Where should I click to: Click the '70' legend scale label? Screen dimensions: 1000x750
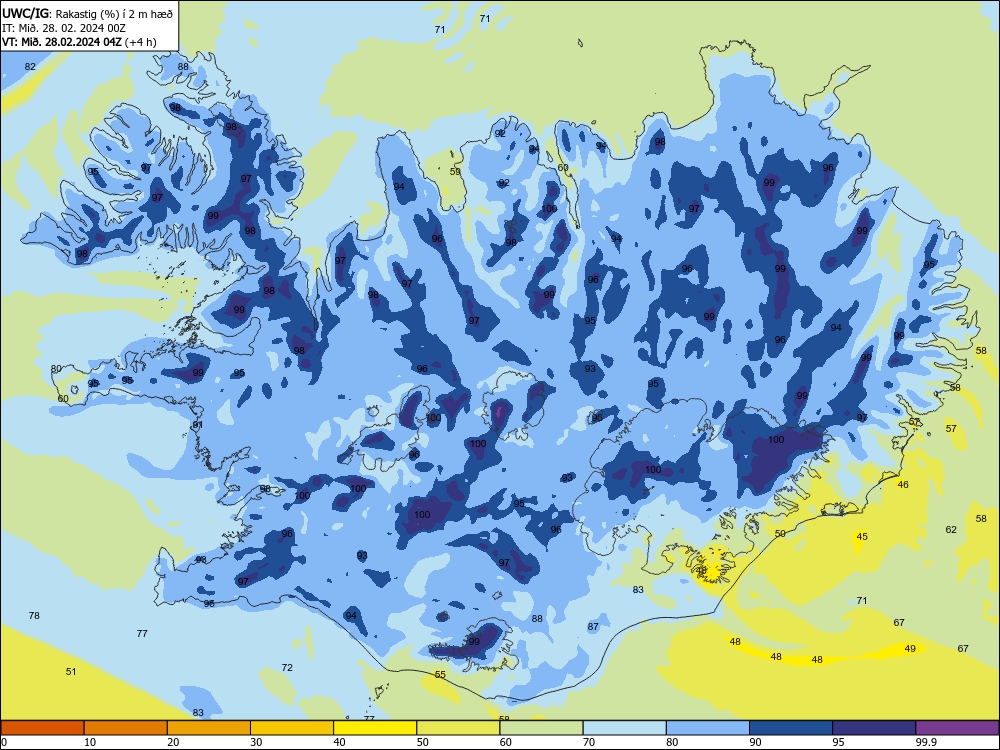(x=589, y=742)
